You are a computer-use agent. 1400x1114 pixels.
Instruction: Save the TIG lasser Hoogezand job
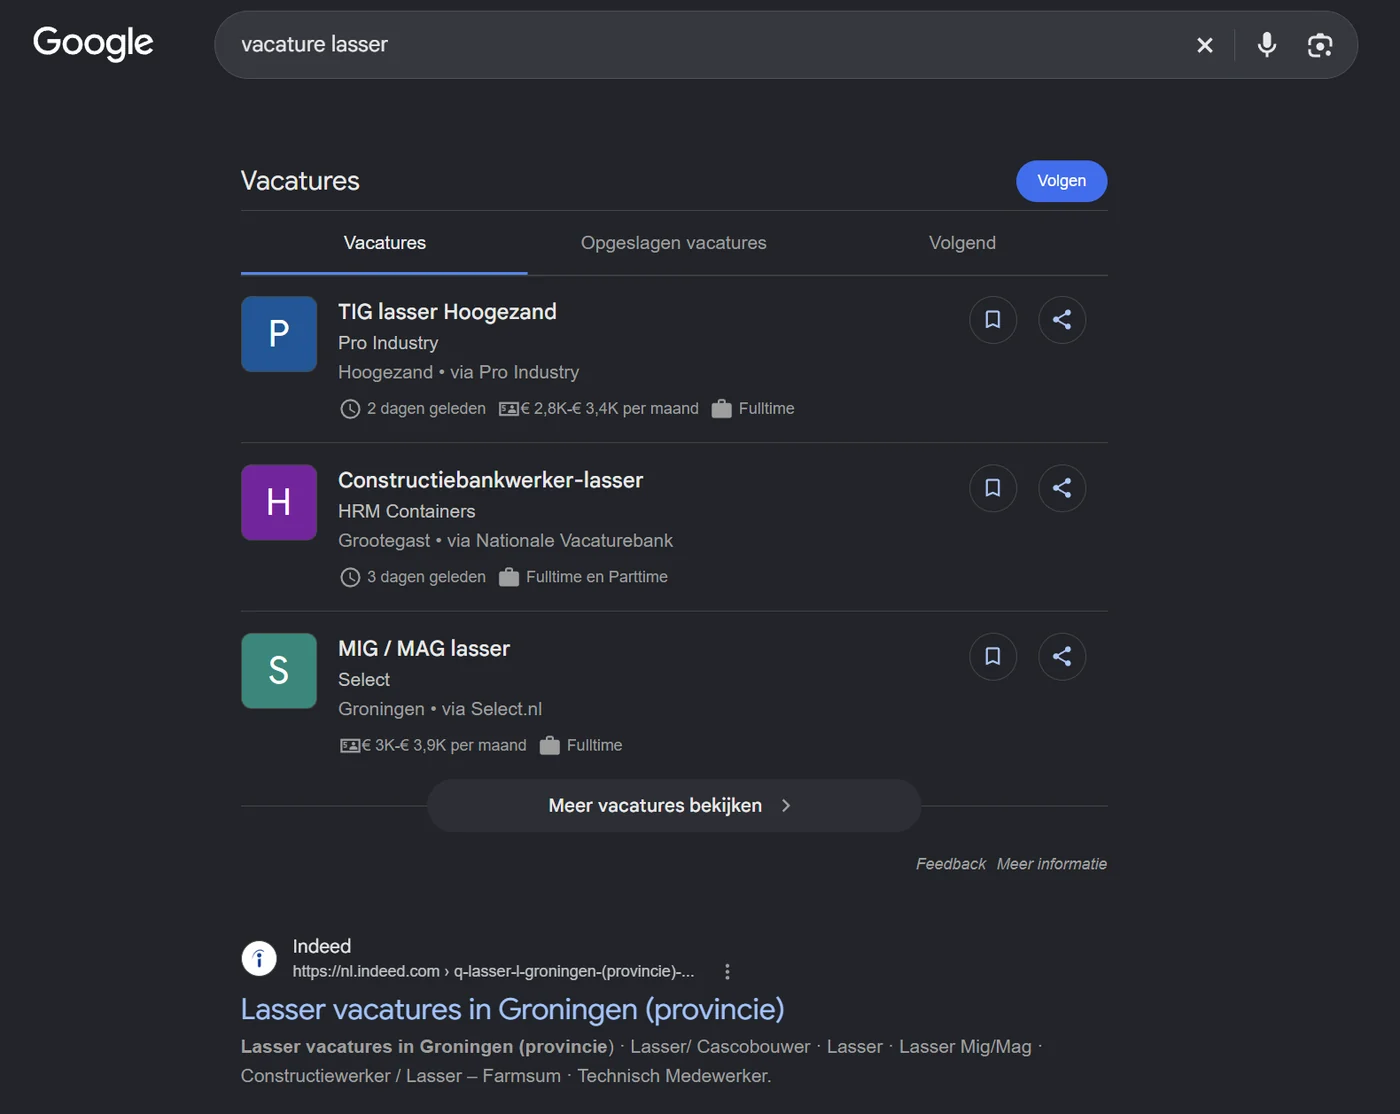tap(993, 320)
